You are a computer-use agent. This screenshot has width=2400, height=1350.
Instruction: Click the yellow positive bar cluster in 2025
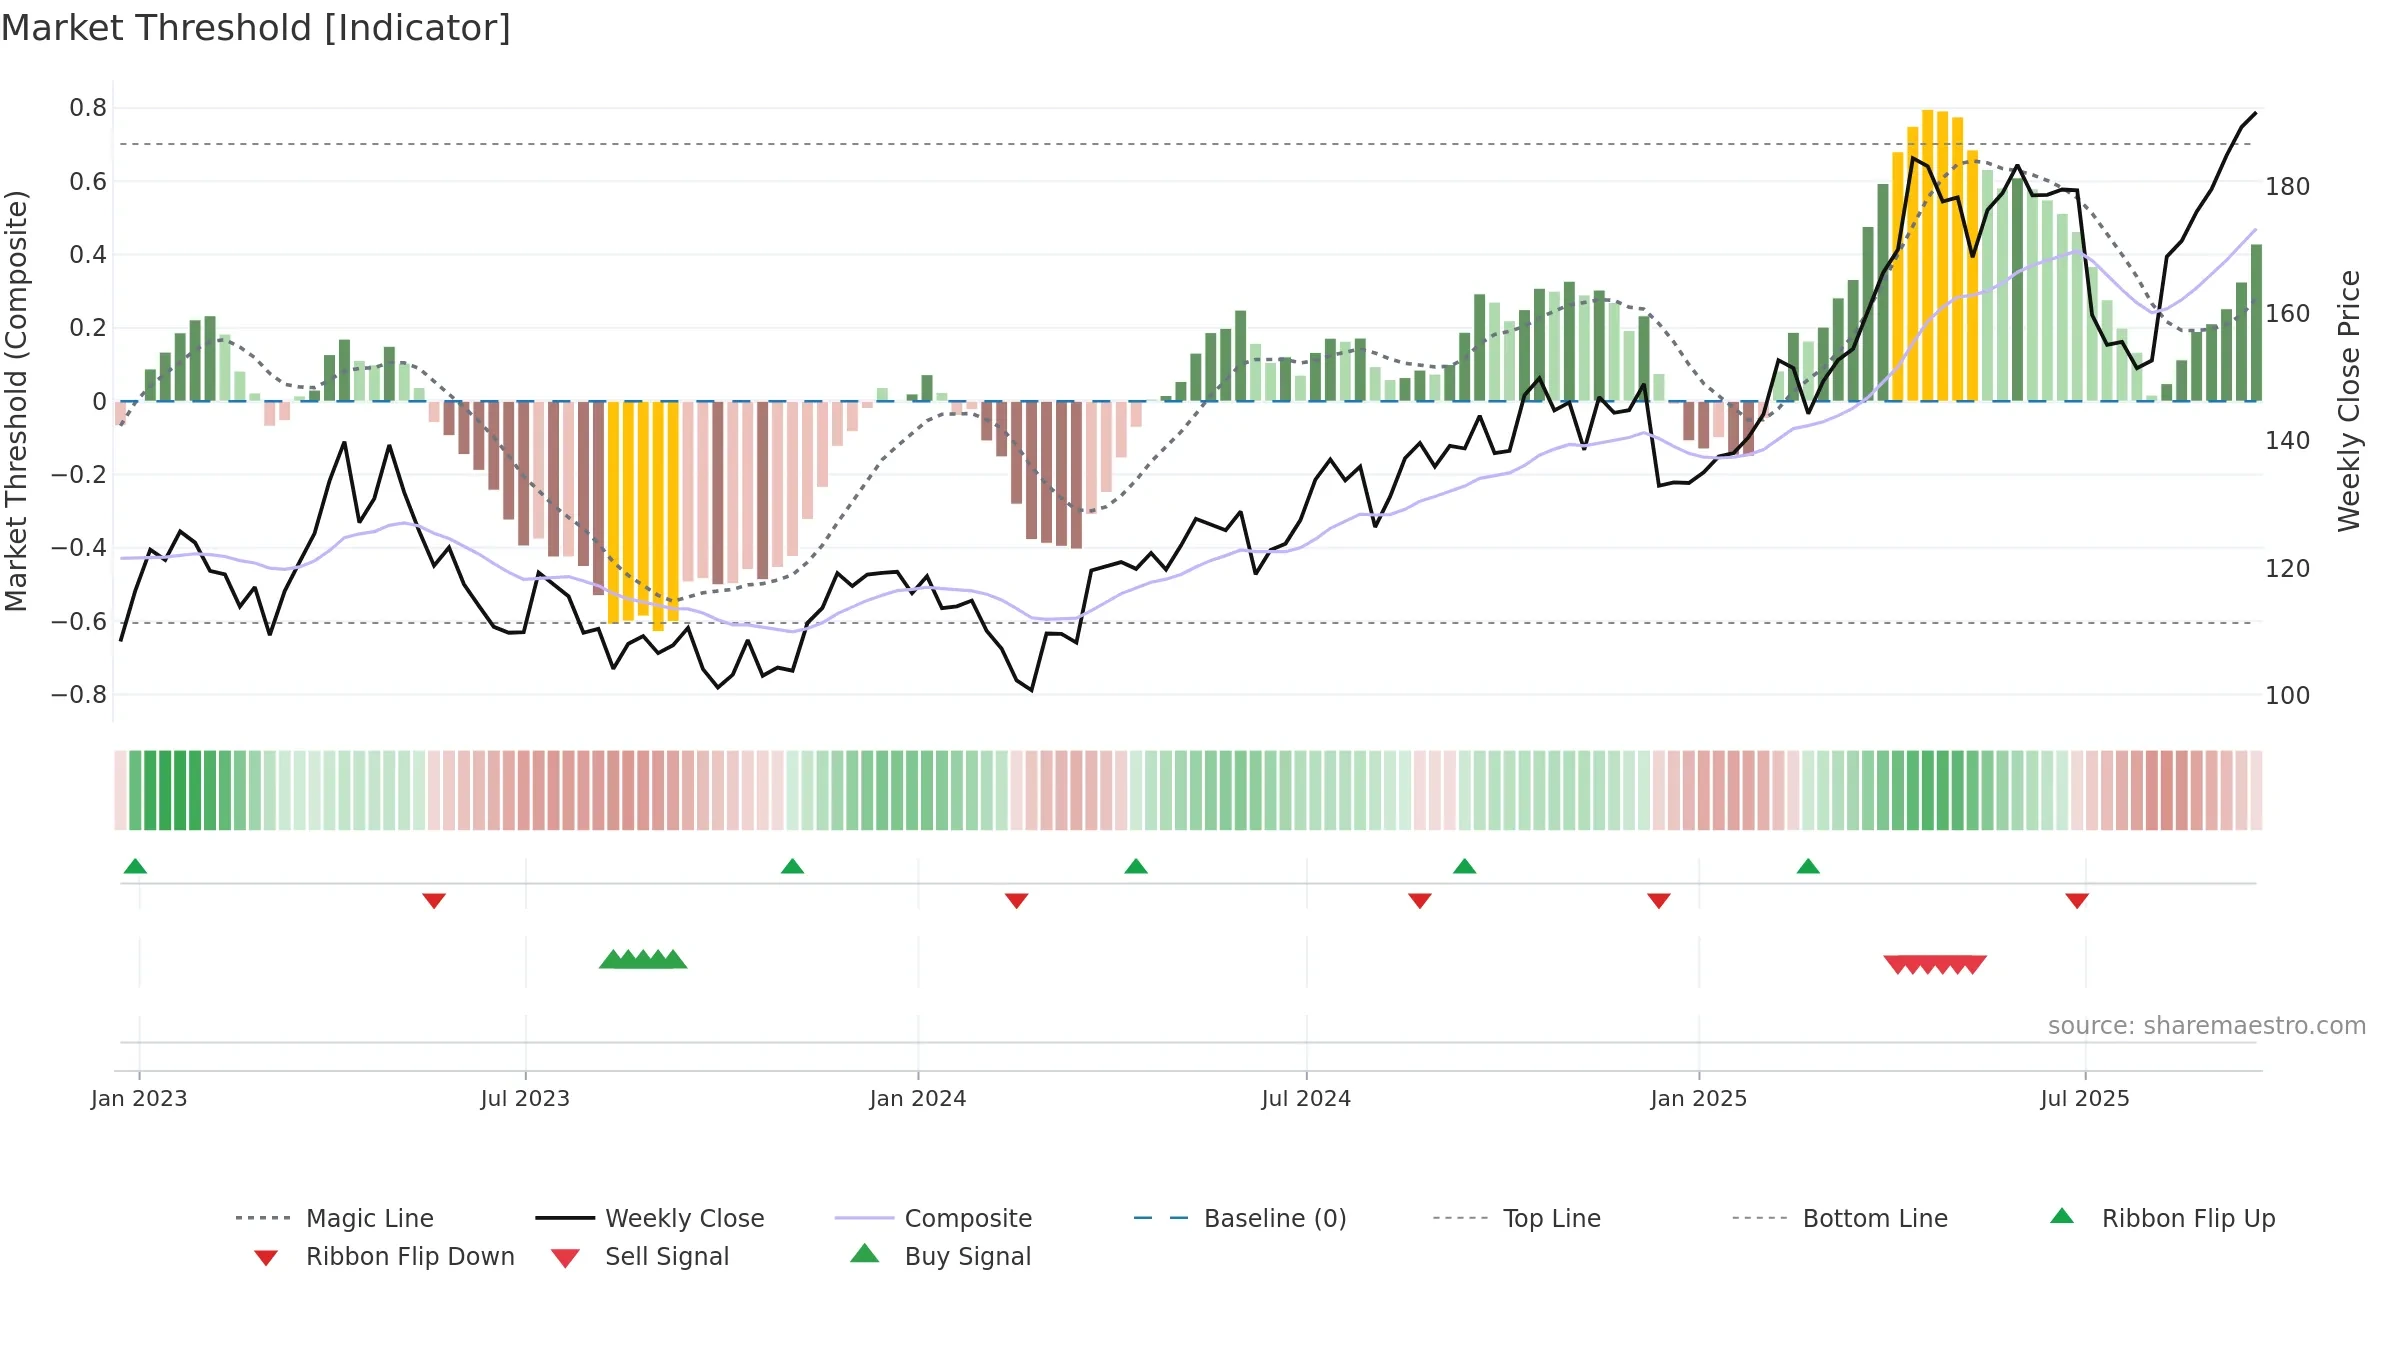click(x=1935, y=255)
